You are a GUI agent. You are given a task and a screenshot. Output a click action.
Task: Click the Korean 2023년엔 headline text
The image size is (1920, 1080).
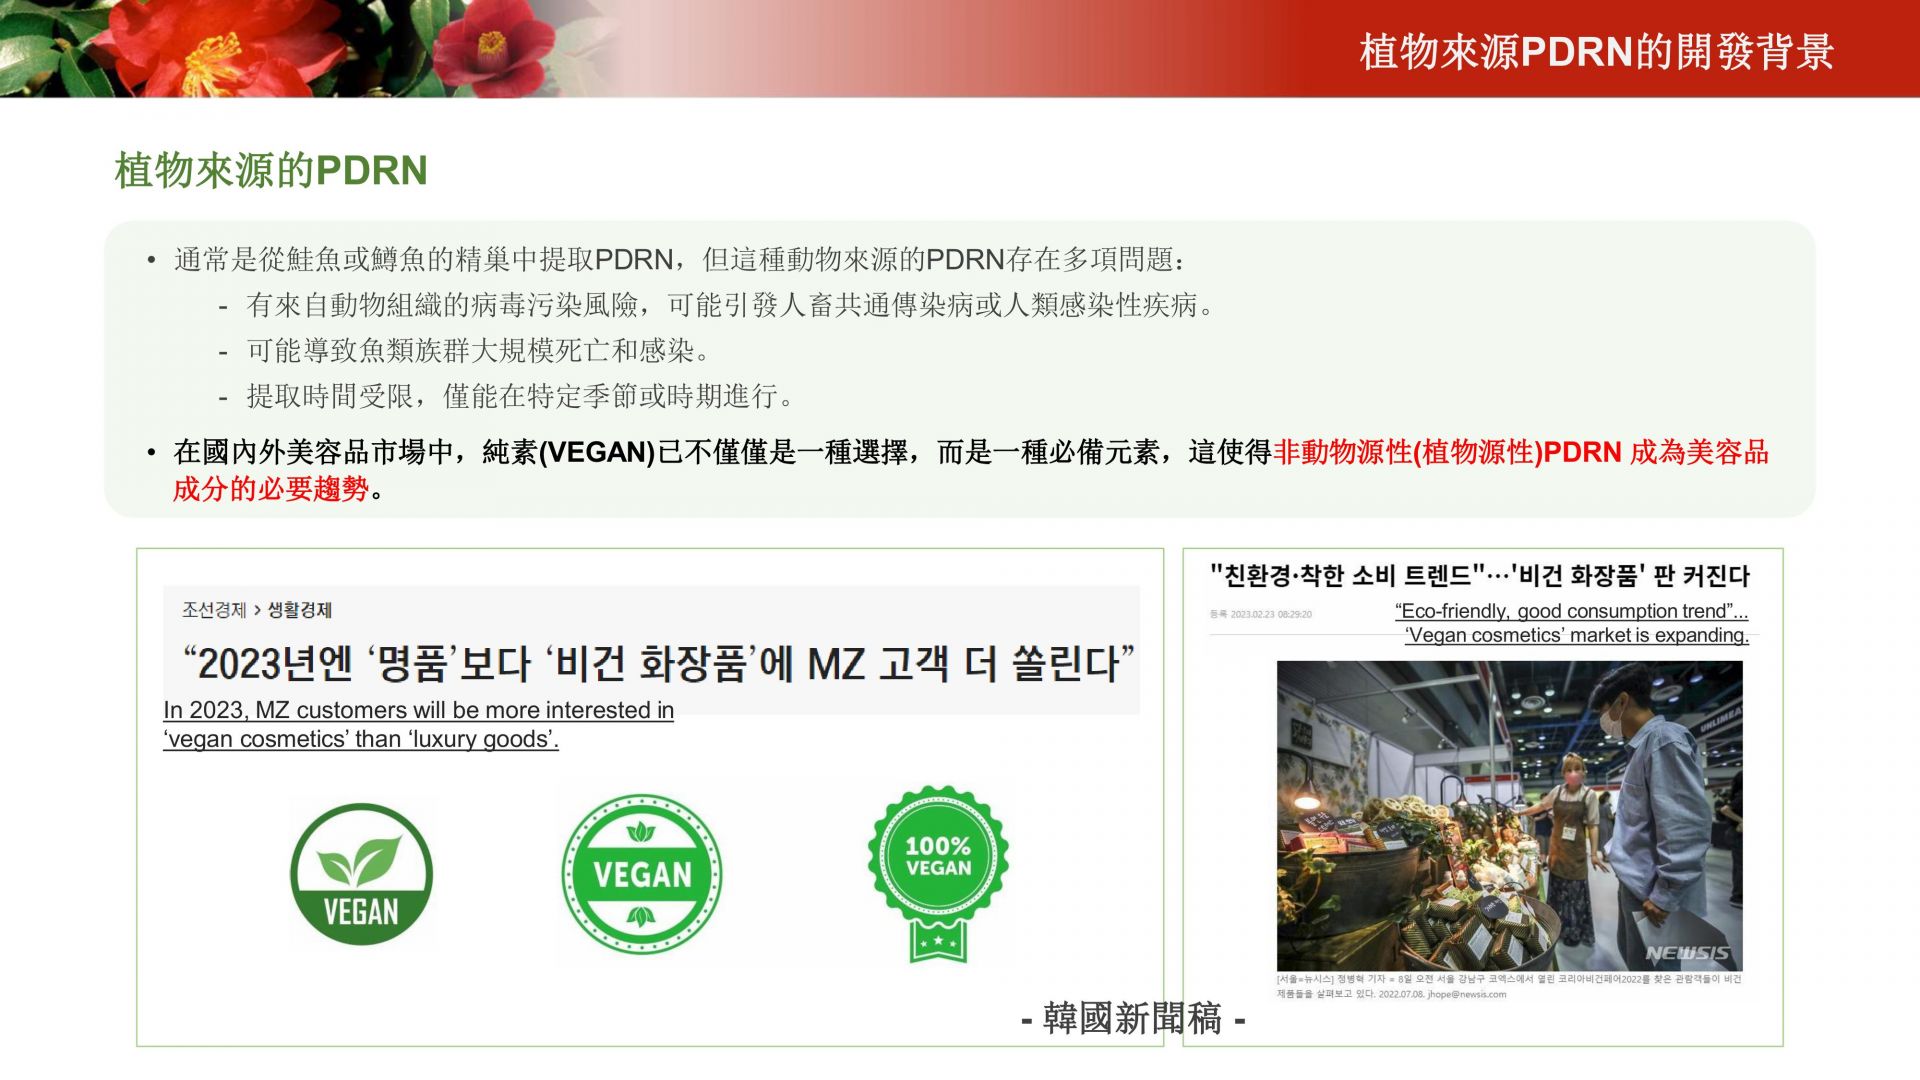pyautogui.click(x=657, y=663)
